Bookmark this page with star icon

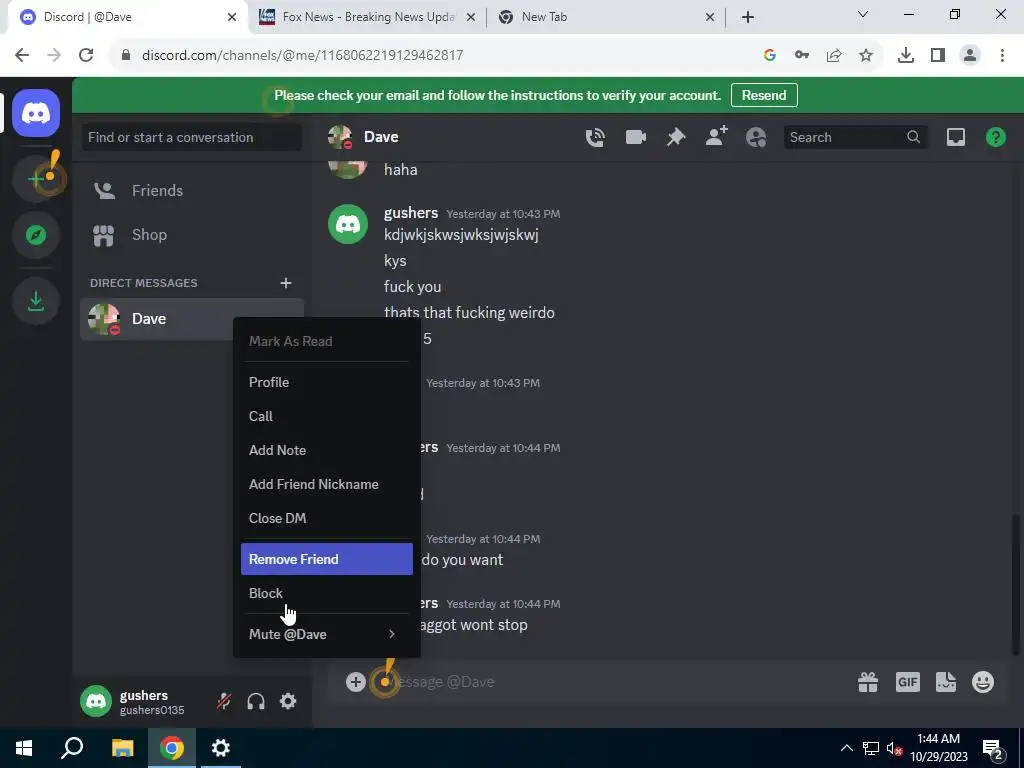[x=865, y=56]
